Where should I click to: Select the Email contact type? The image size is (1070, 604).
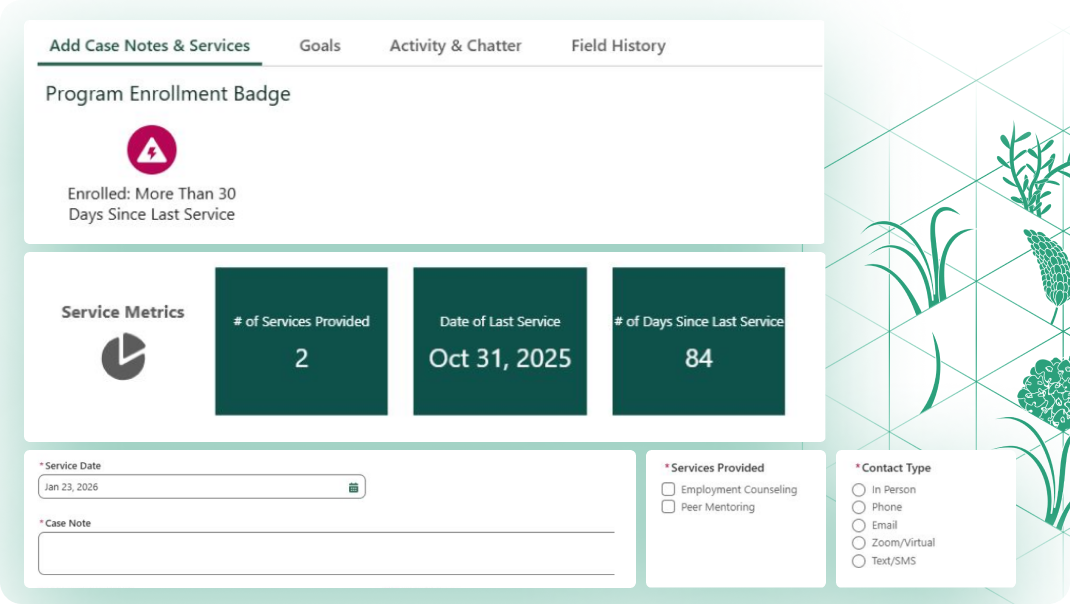858,526
